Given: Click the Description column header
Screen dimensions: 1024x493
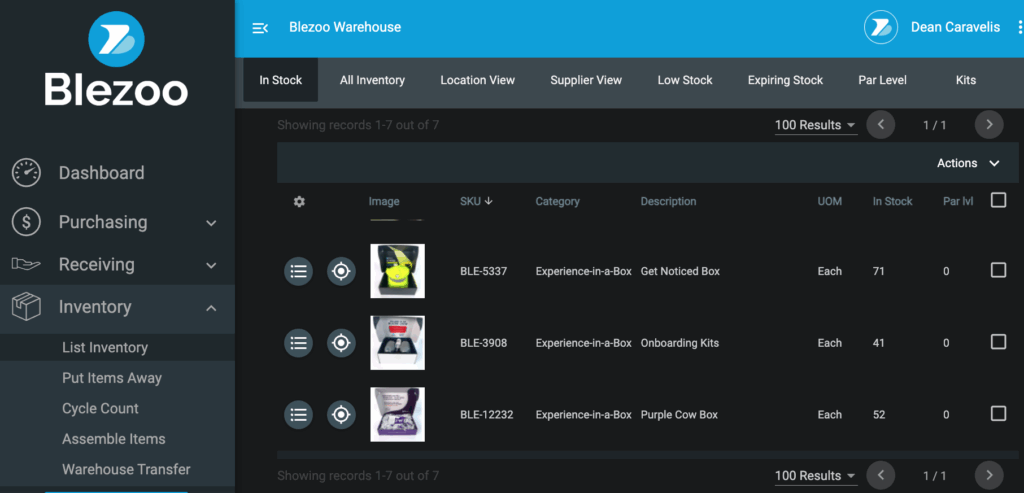Looking at the screenshot, I should click(668, 201).
